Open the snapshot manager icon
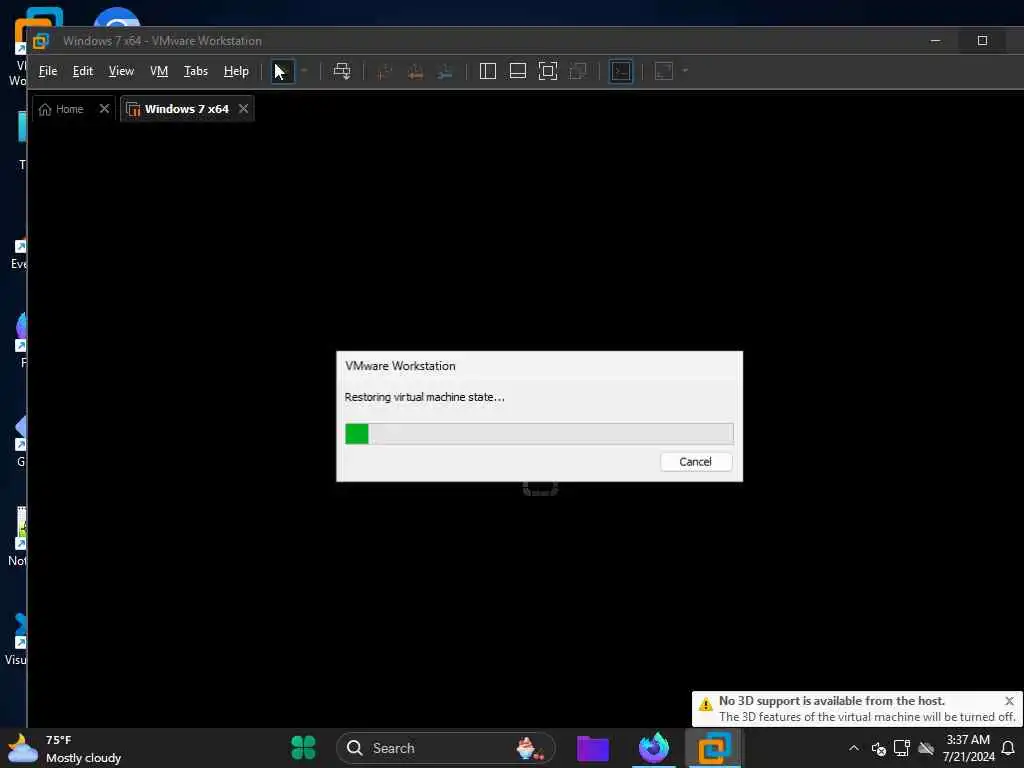This screenshot has width=1024, height=768. tap(445, 71)
